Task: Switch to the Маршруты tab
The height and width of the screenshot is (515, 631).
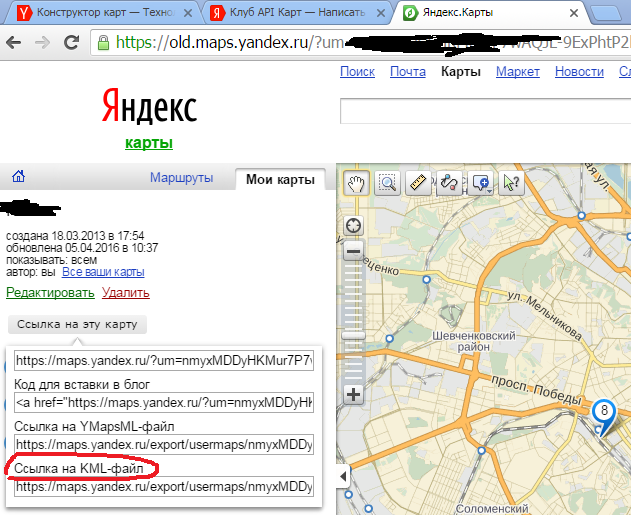Action: click(182, 178)
